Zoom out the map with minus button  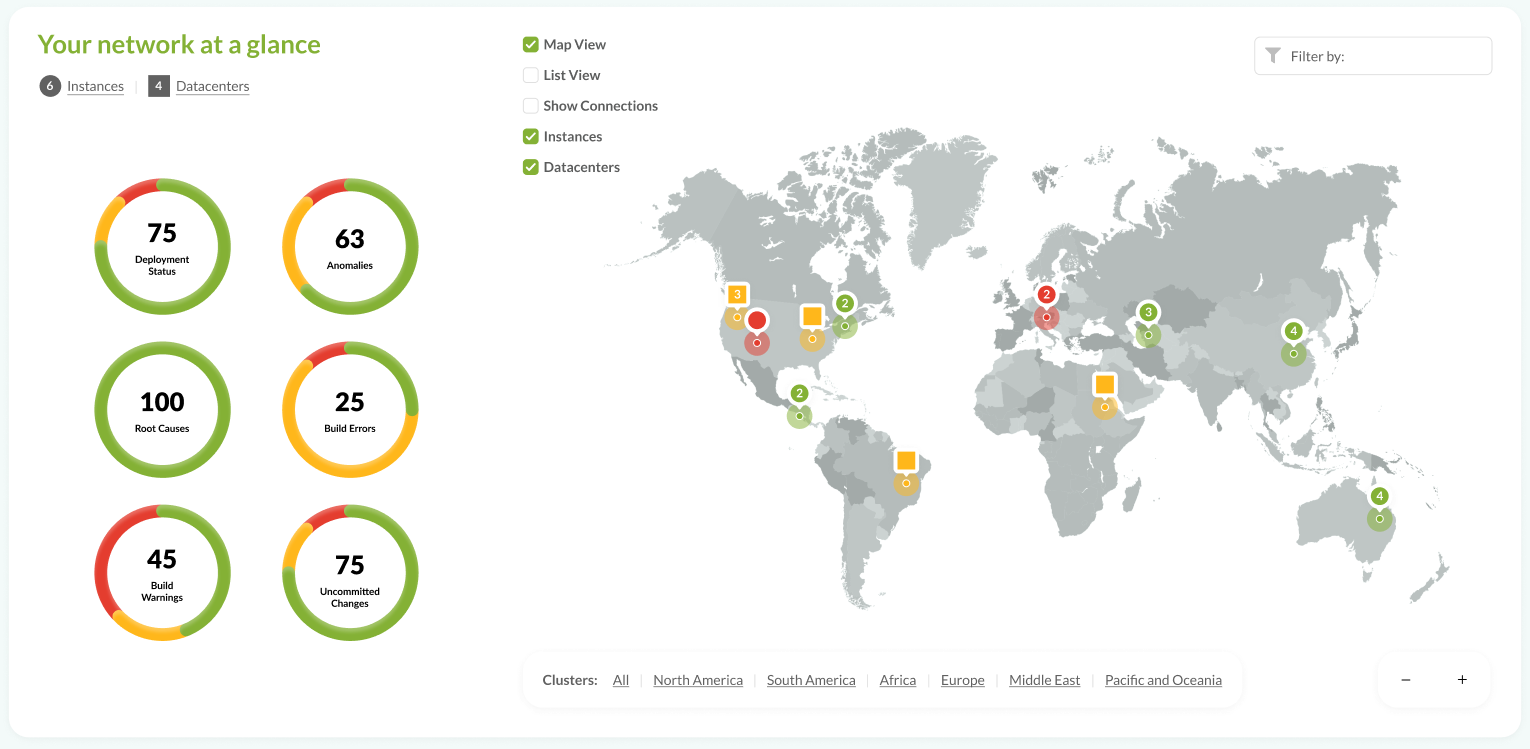coord(1405,680)
